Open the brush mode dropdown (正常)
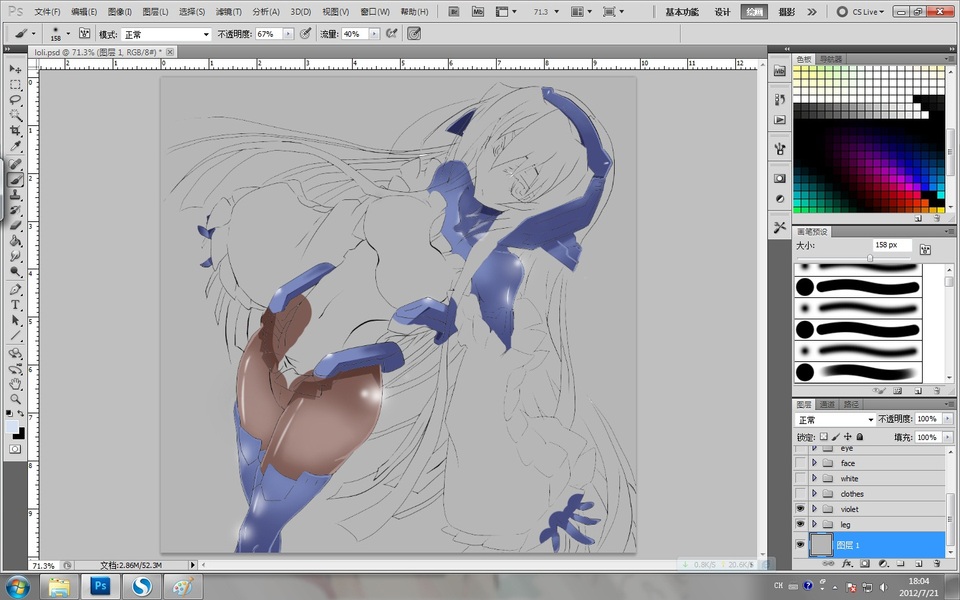Screen dimensions: 960x600 coord(166,34)
